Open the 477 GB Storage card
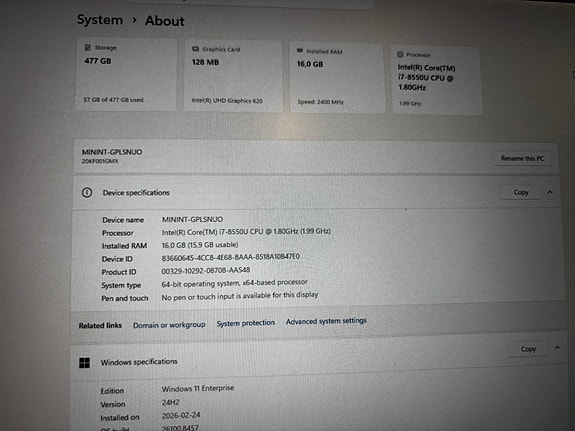The image size is (575, 431). pos(126,75)
